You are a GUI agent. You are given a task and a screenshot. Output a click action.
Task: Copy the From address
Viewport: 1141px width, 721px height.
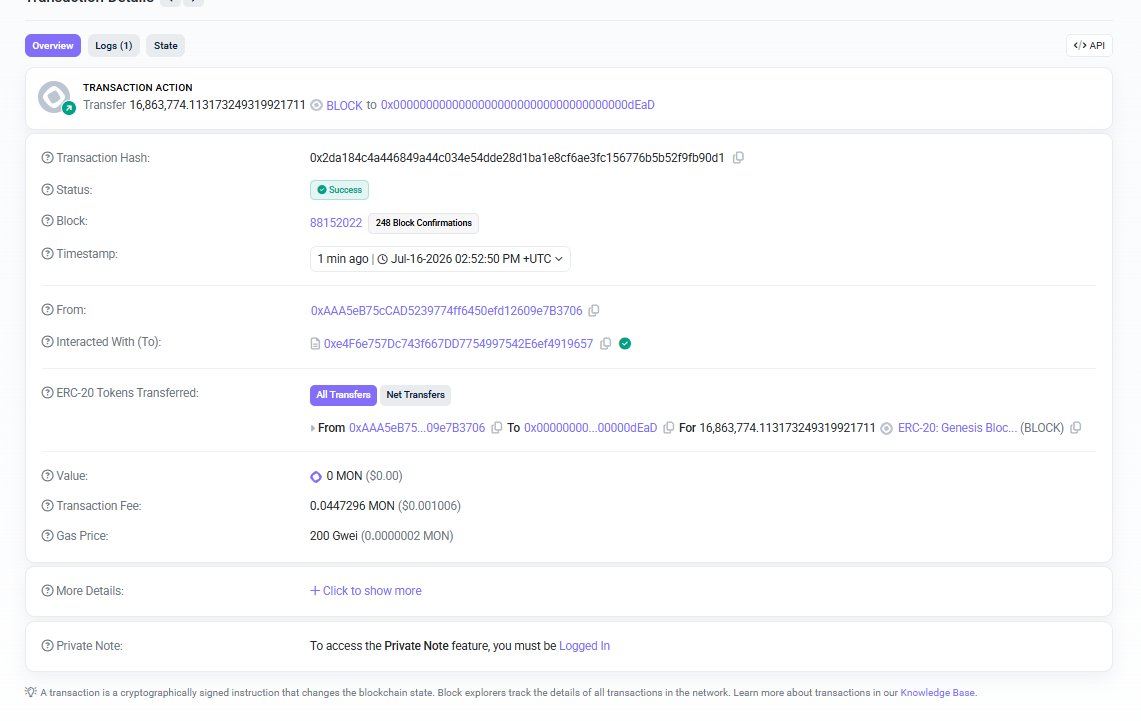594,311
